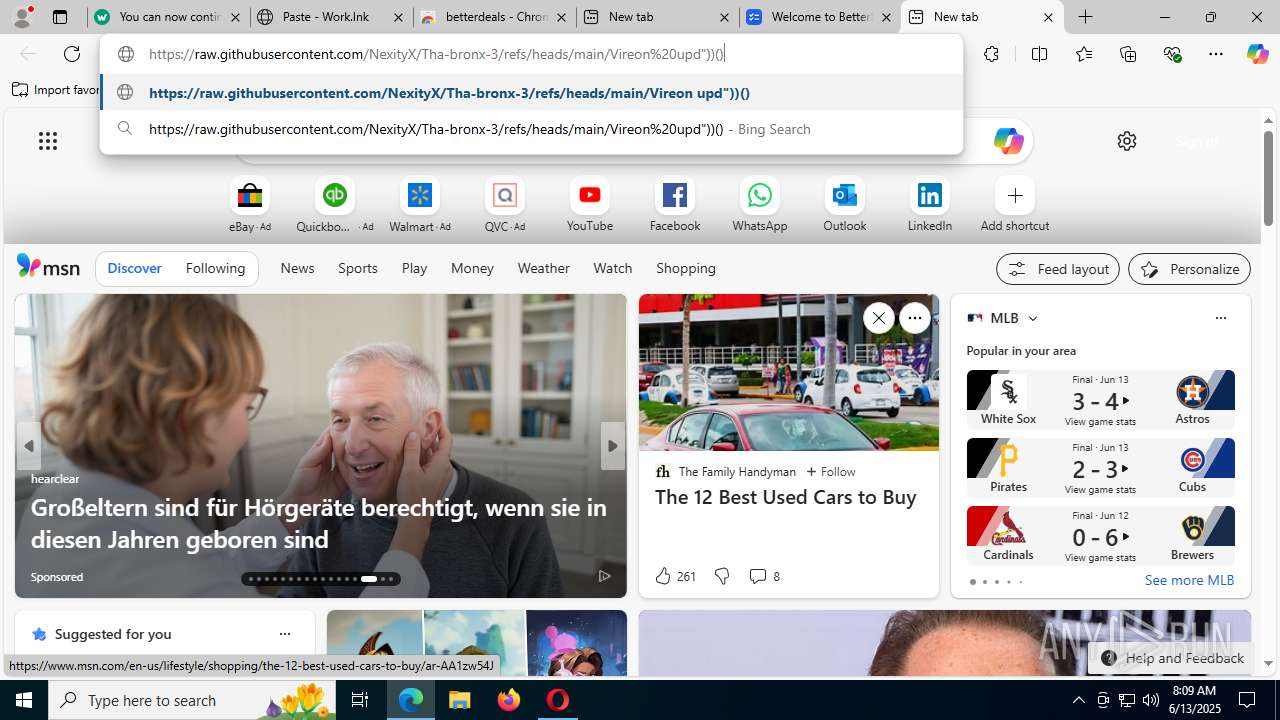1280x720 pixels.
Task: Open the Quickbooks ad shortcut
Action: (334, 204)
